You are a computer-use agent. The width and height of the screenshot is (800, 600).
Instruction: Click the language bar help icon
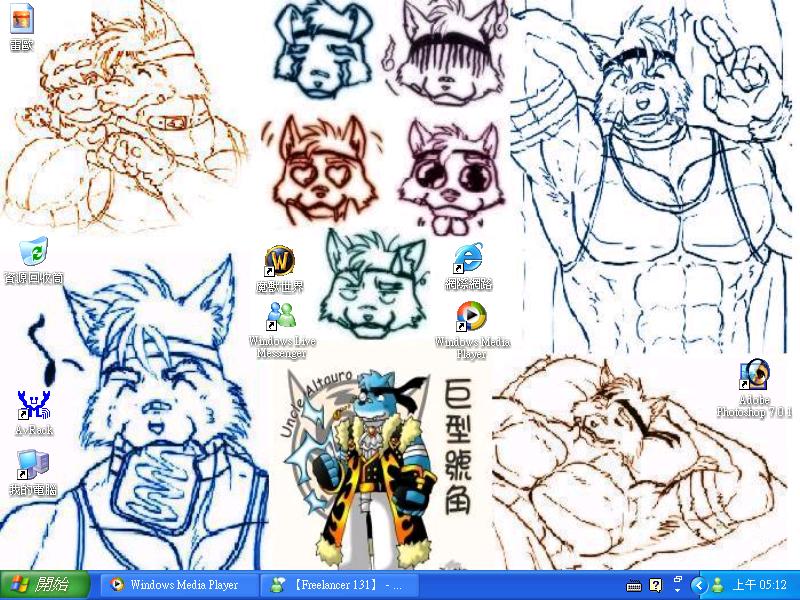tap(656, 585)
